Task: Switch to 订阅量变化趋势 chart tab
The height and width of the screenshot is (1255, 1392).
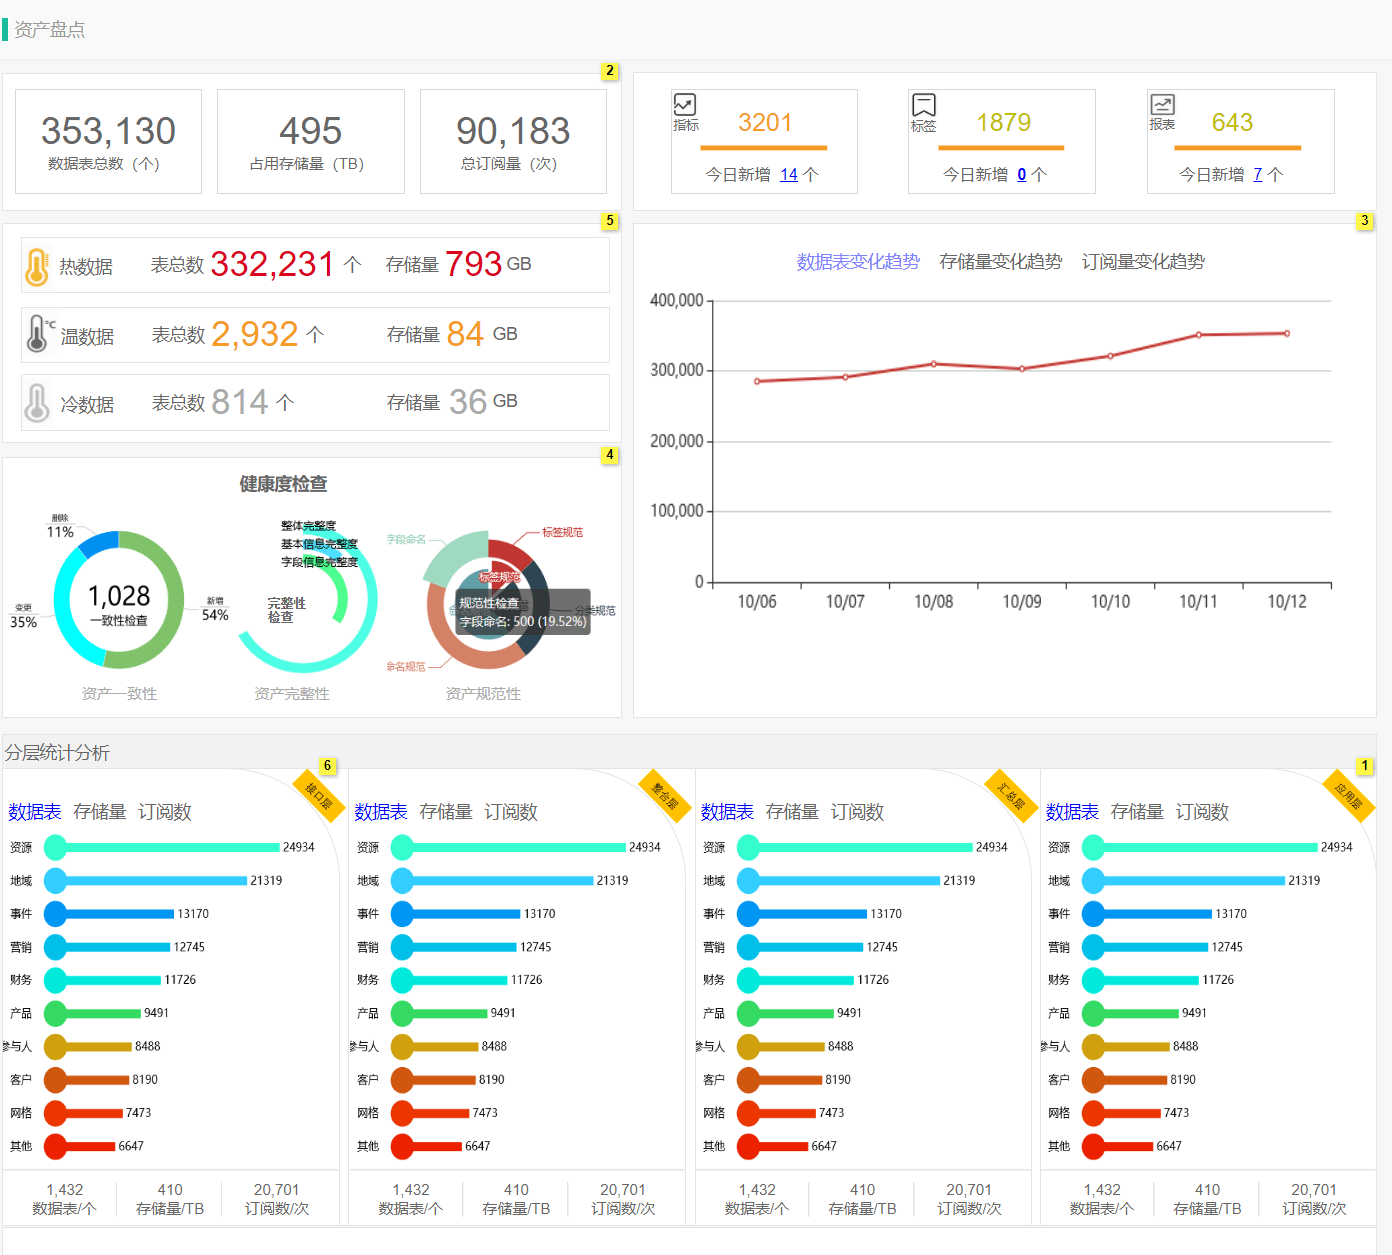Action: click(1143, 262)
